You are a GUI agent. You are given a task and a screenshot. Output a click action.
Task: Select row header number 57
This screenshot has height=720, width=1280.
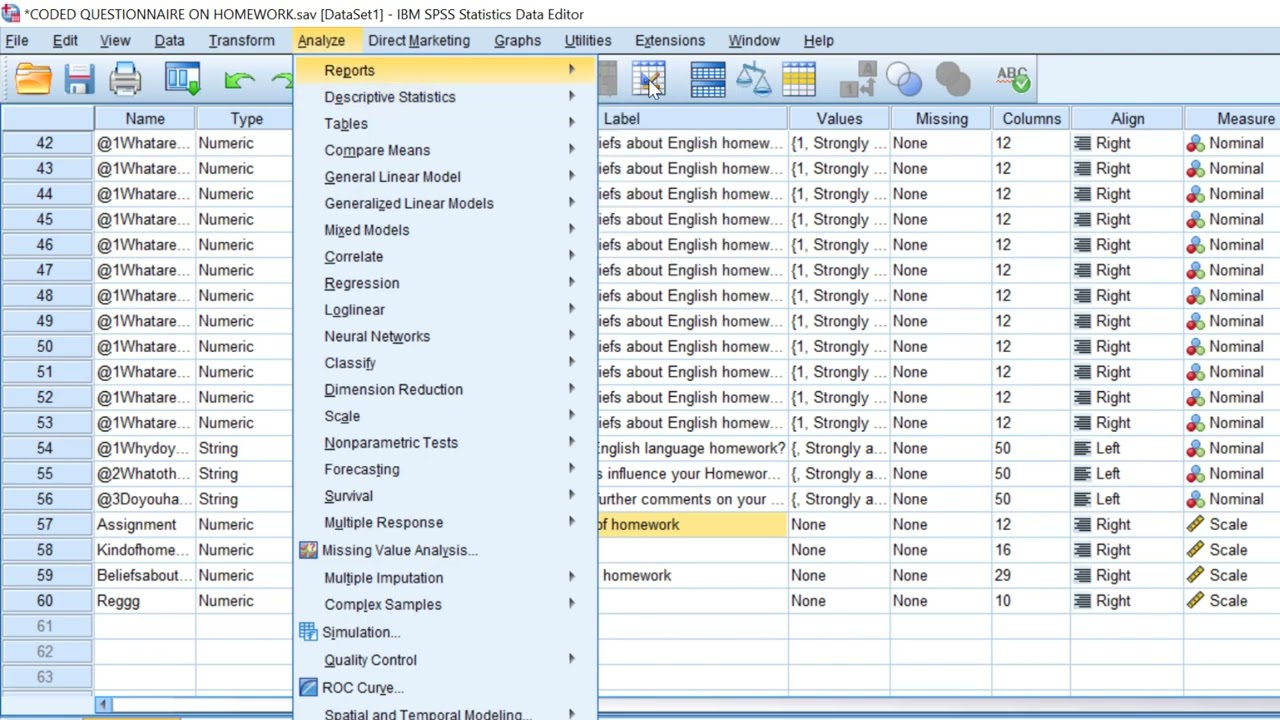tap(47, 524)
